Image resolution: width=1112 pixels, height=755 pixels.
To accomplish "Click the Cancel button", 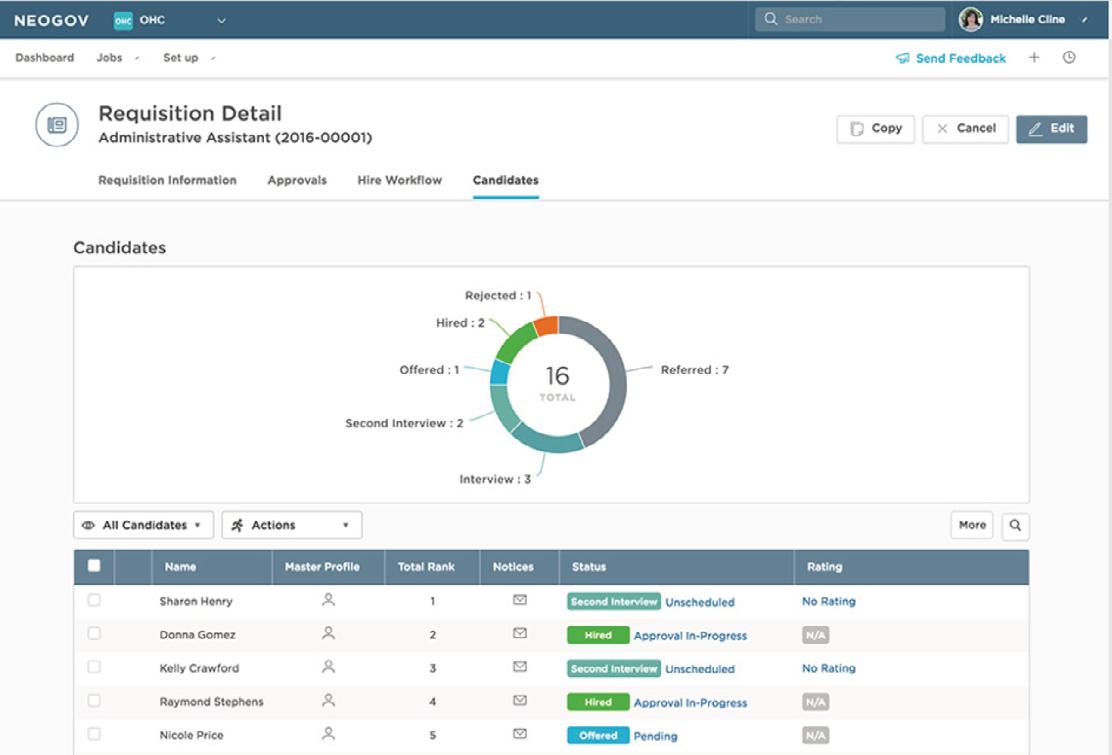I will pos(965,129).
